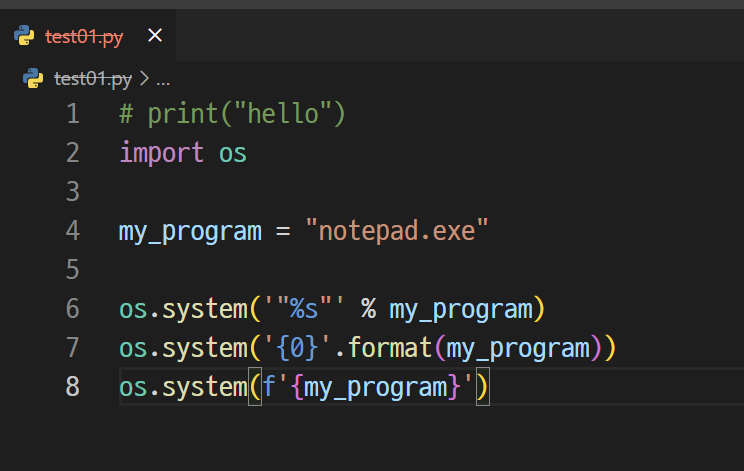Select the test01.py editor tab
744x471 pixels.
pyautogui.click(x=88, y=36)
